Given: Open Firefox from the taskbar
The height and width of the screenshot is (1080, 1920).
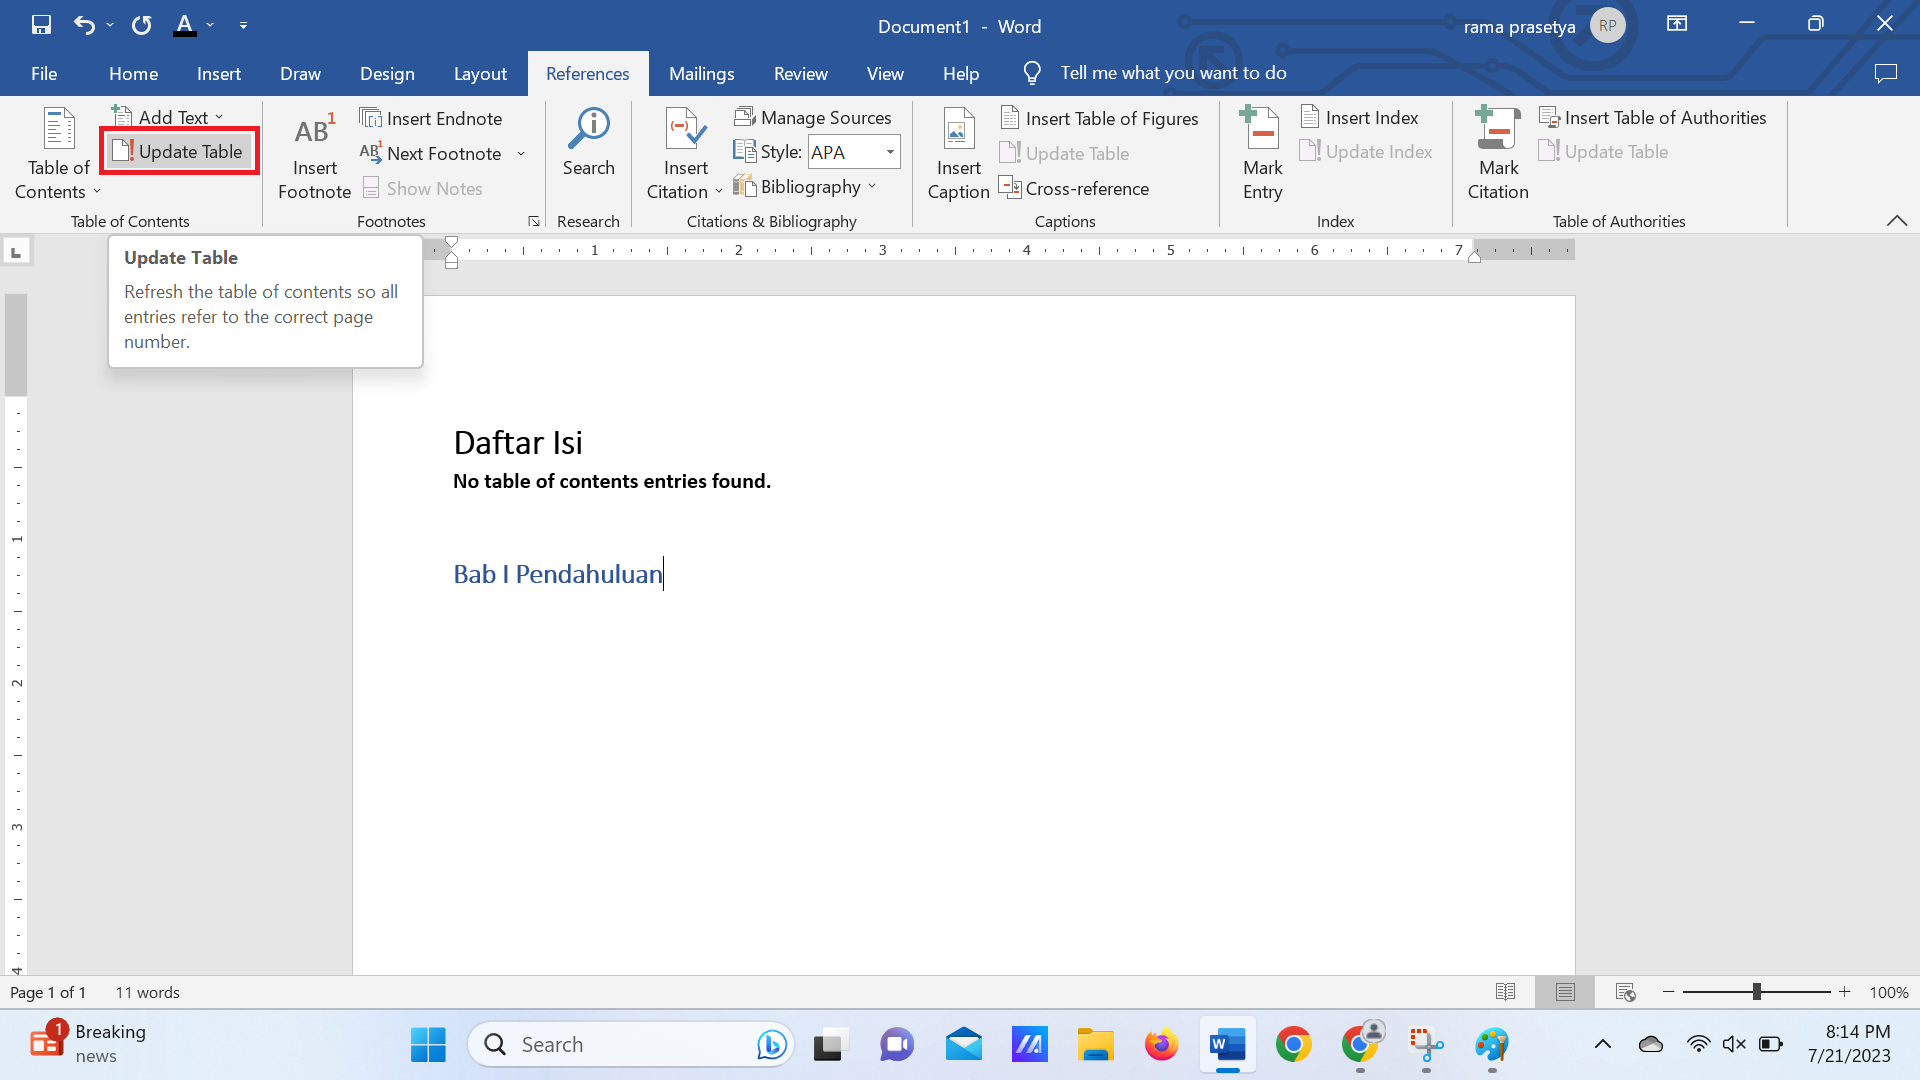Looking at the screenshot, I should pos(1161,1045).
